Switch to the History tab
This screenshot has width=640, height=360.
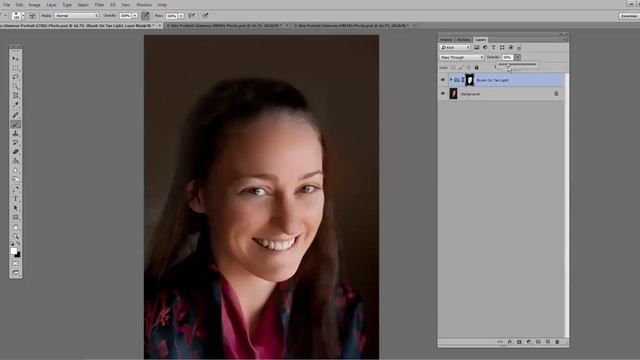pos(446,40)
